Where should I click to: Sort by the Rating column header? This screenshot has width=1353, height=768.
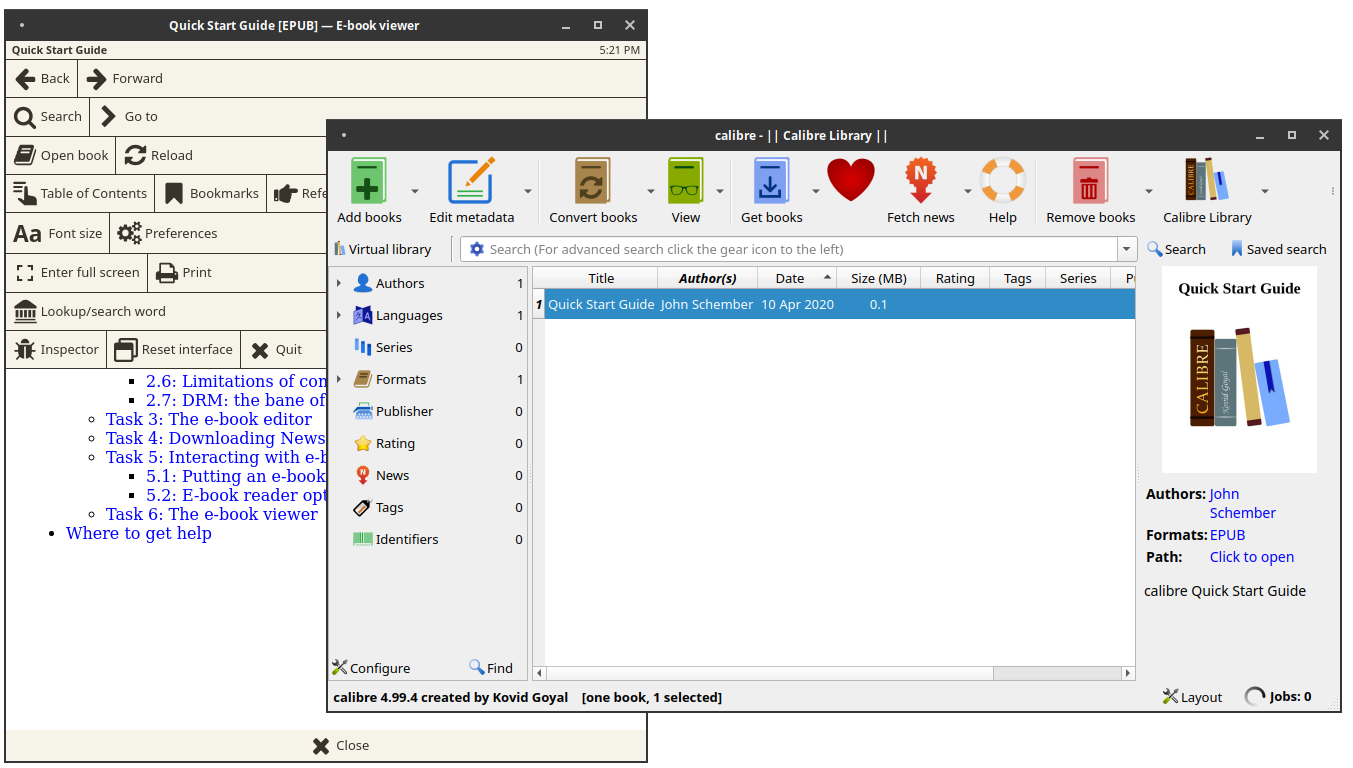point(954,279)
